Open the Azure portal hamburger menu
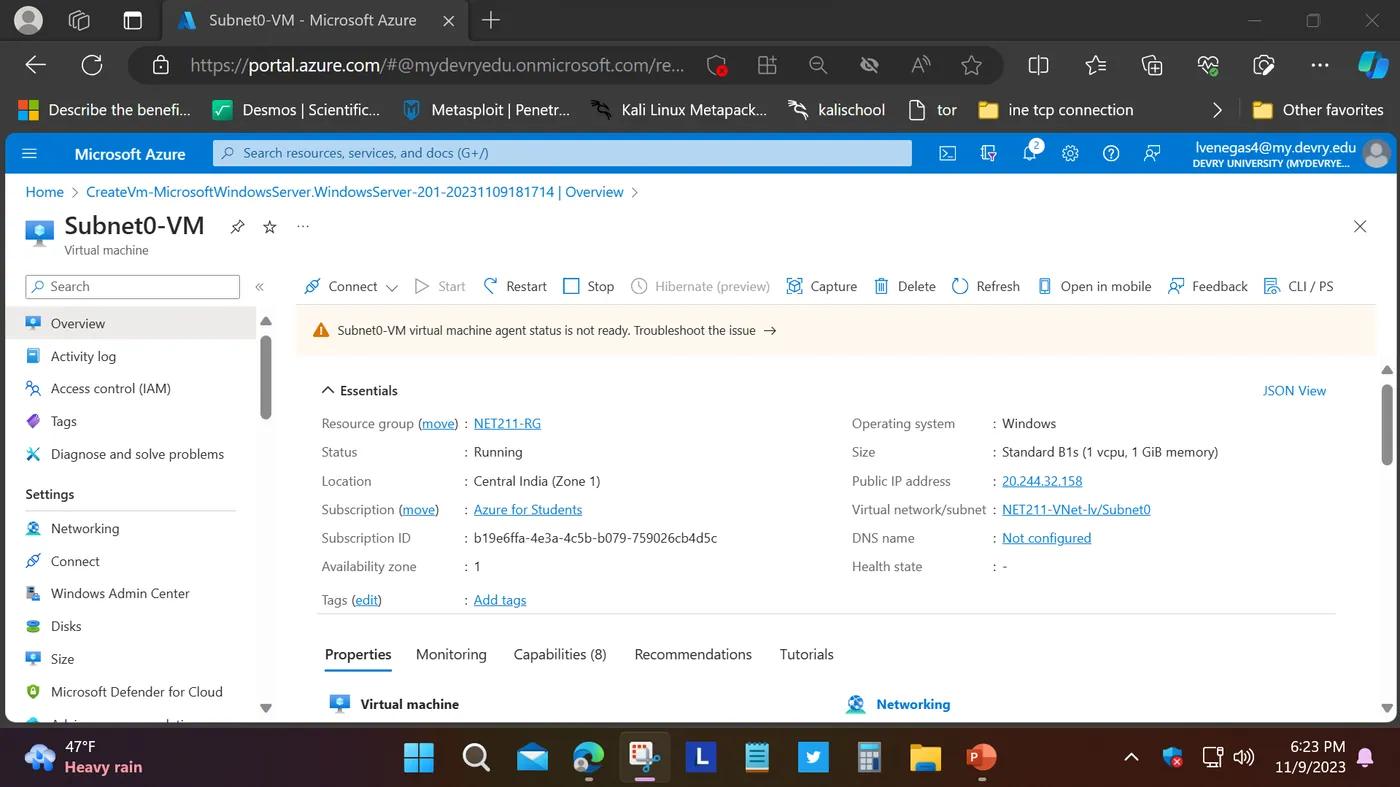 point(29,154)
